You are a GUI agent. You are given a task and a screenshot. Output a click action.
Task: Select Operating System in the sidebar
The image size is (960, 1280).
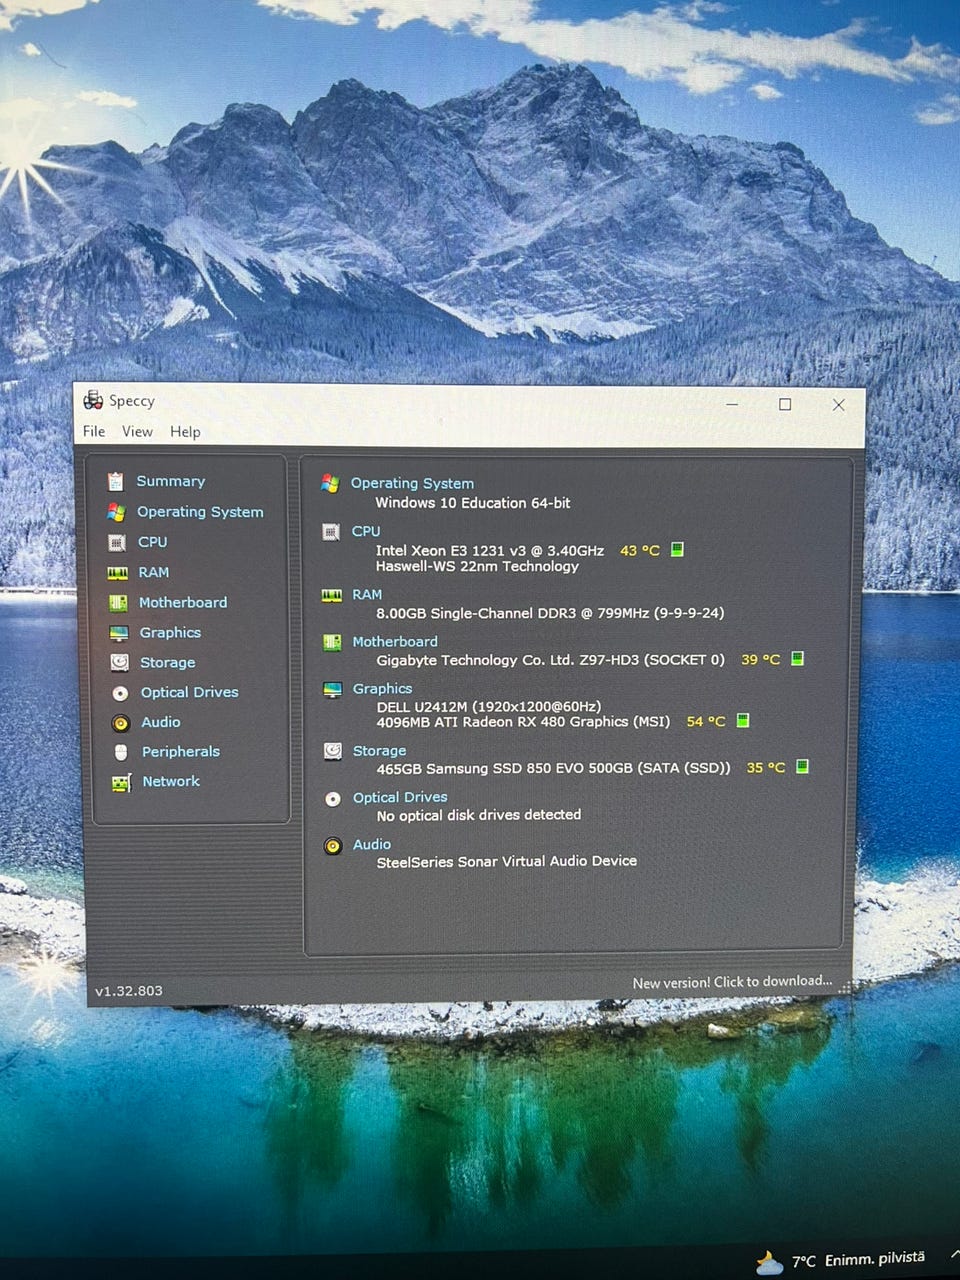(x=200, y=512)
